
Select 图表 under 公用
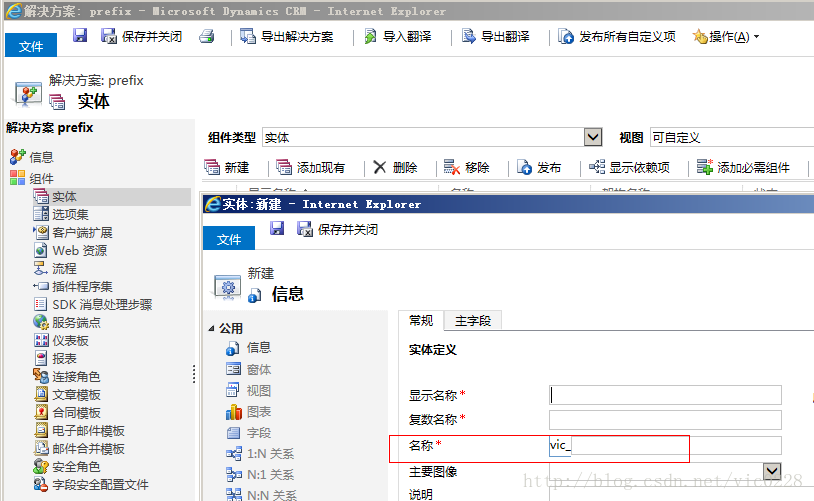pyautogui.click(x=249, y=412)
